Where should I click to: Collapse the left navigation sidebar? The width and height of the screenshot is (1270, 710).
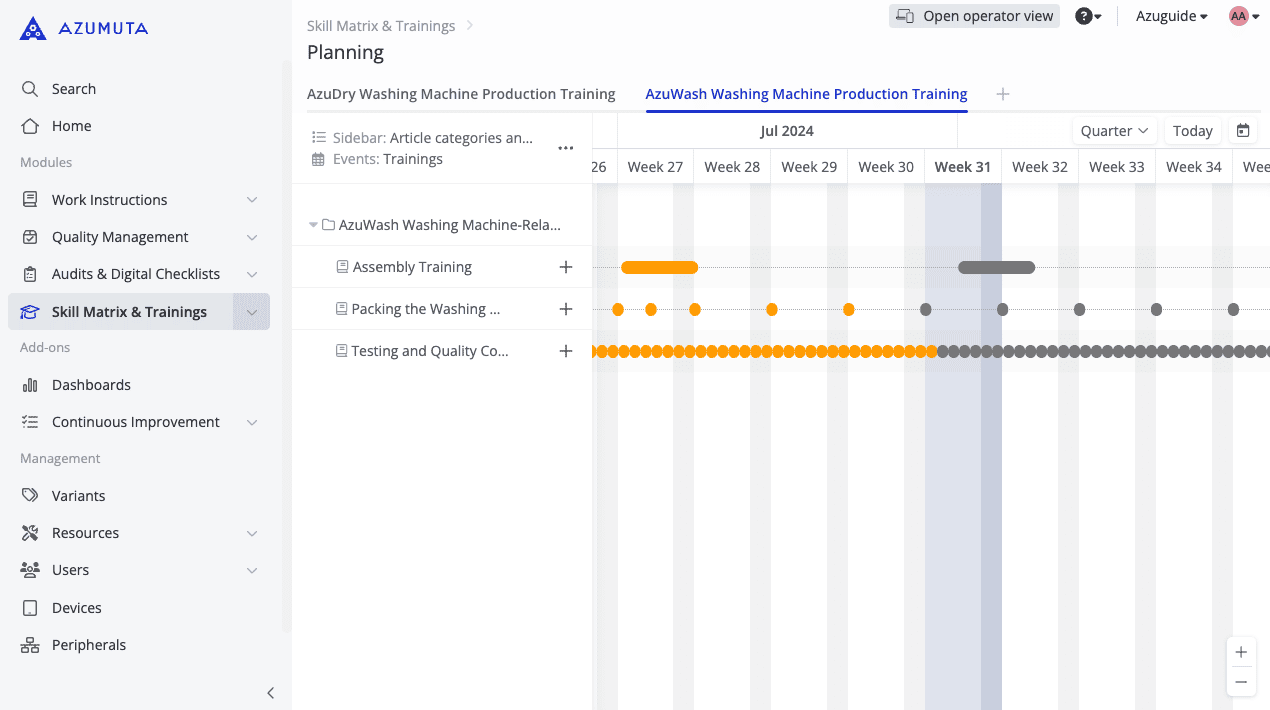[x=270, y=693]
